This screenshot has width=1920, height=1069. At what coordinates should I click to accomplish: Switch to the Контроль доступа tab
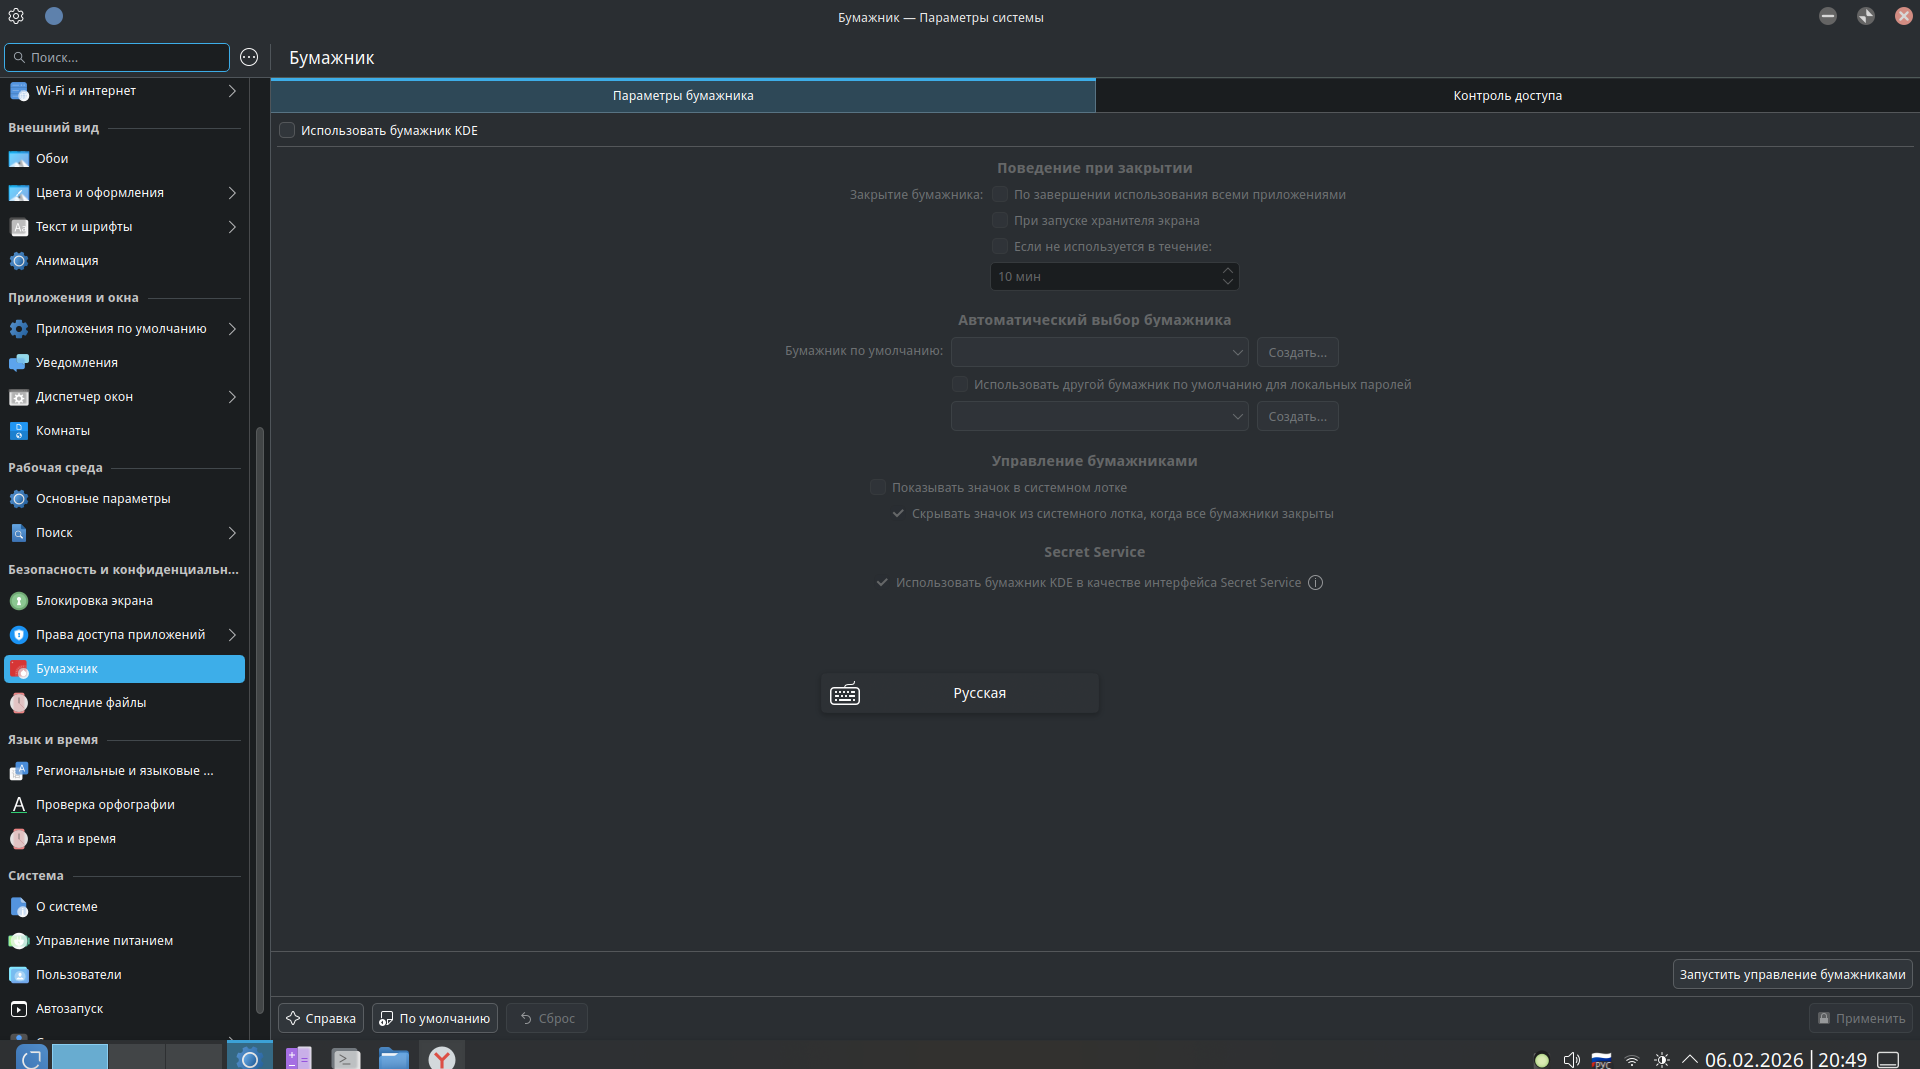(x=1507, y=96)
